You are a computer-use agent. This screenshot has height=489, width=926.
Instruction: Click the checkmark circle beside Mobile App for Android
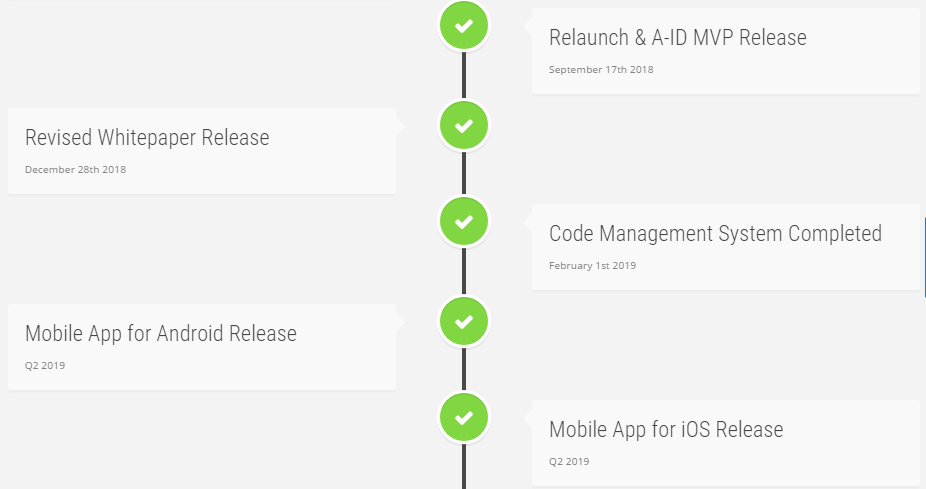coord(464,321)
